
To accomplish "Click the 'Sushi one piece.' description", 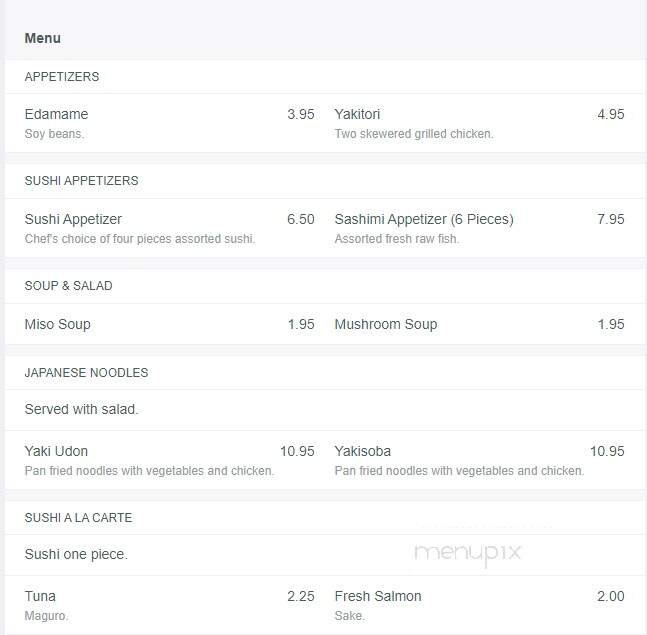I will point(76,554).
